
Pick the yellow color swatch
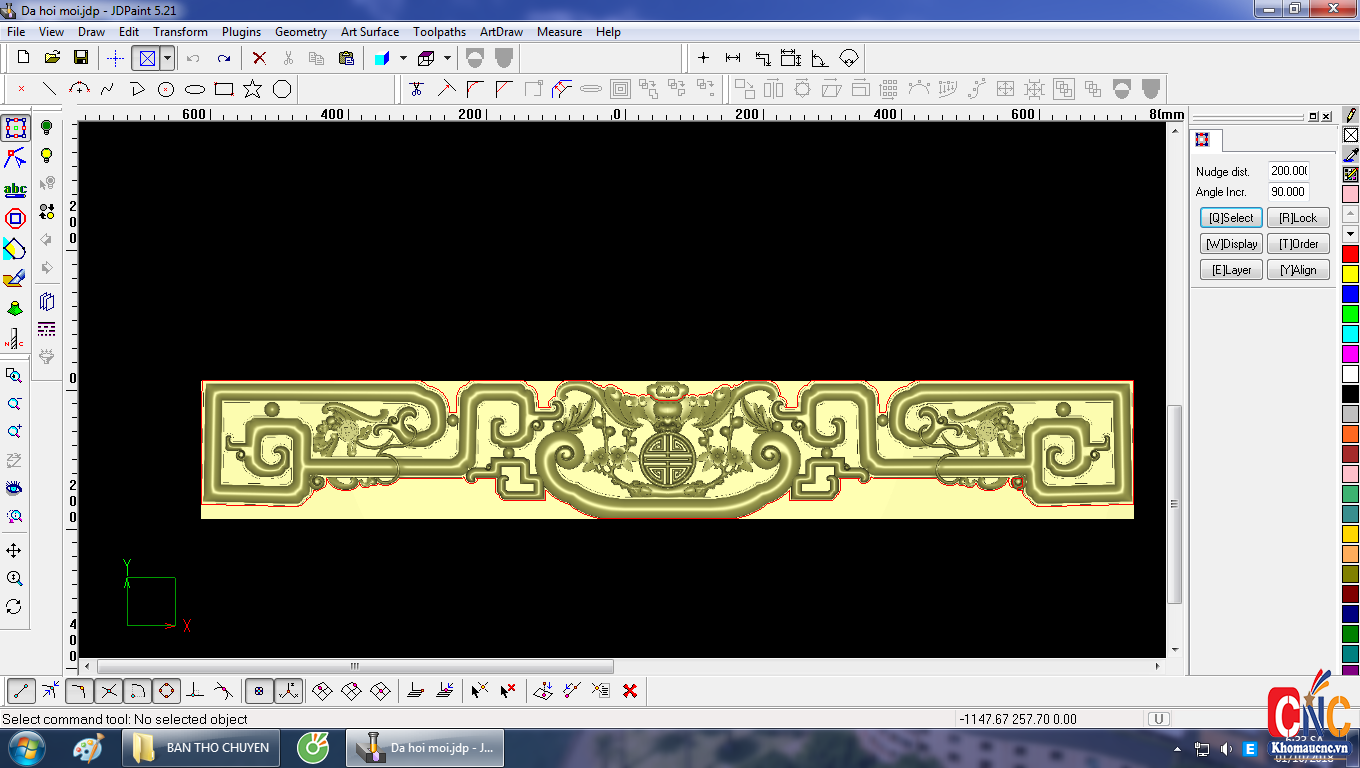(1350, 273)
